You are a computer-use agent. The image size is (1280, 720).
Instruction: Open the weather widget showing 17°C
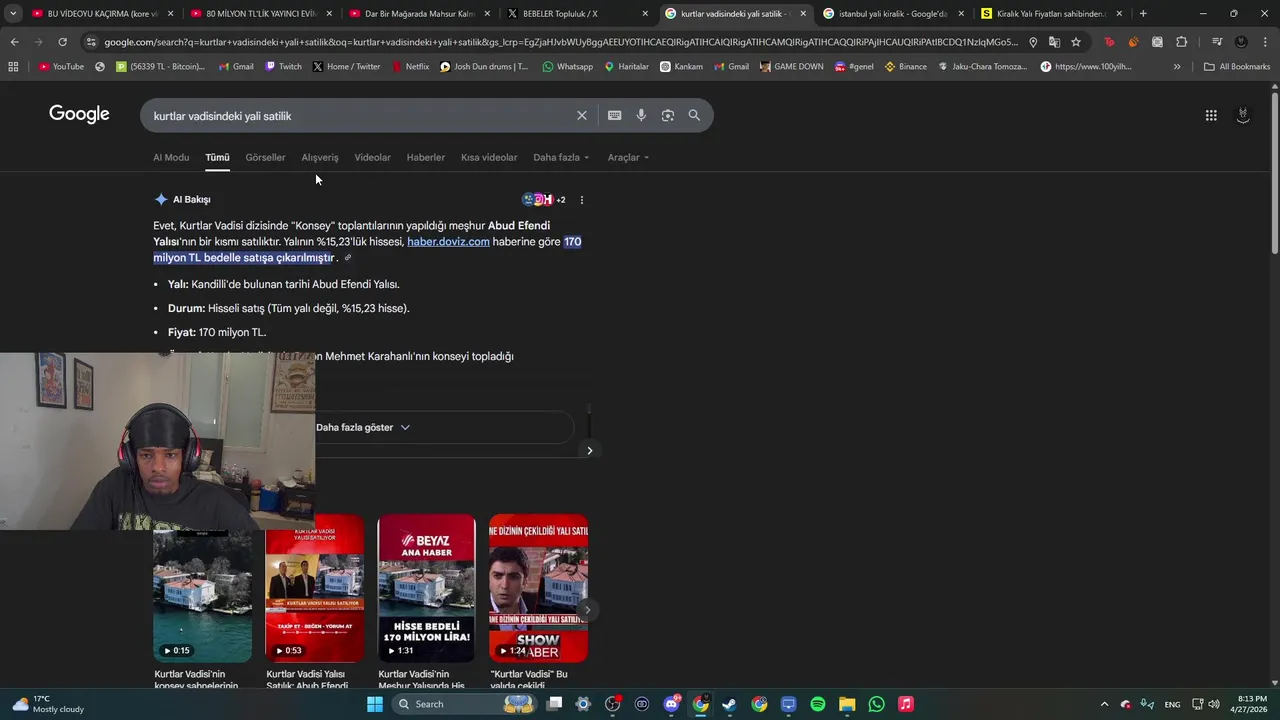(48, 704)
